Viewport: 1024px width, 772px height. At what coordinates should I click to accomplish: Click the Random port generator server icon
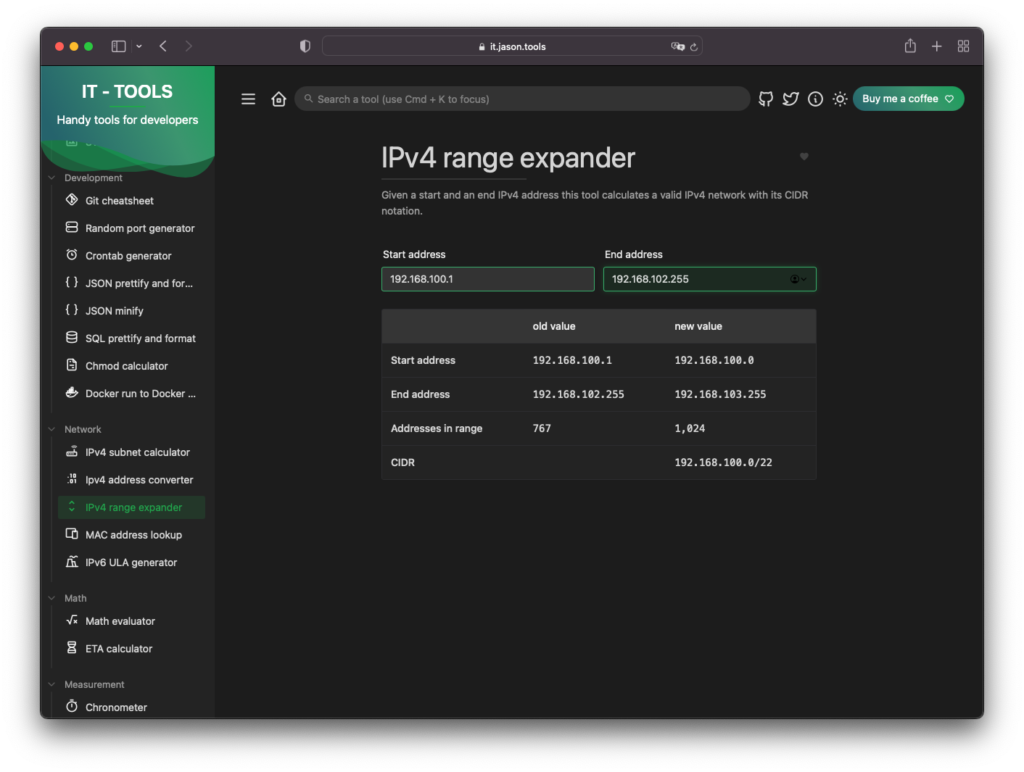[72, 227]
